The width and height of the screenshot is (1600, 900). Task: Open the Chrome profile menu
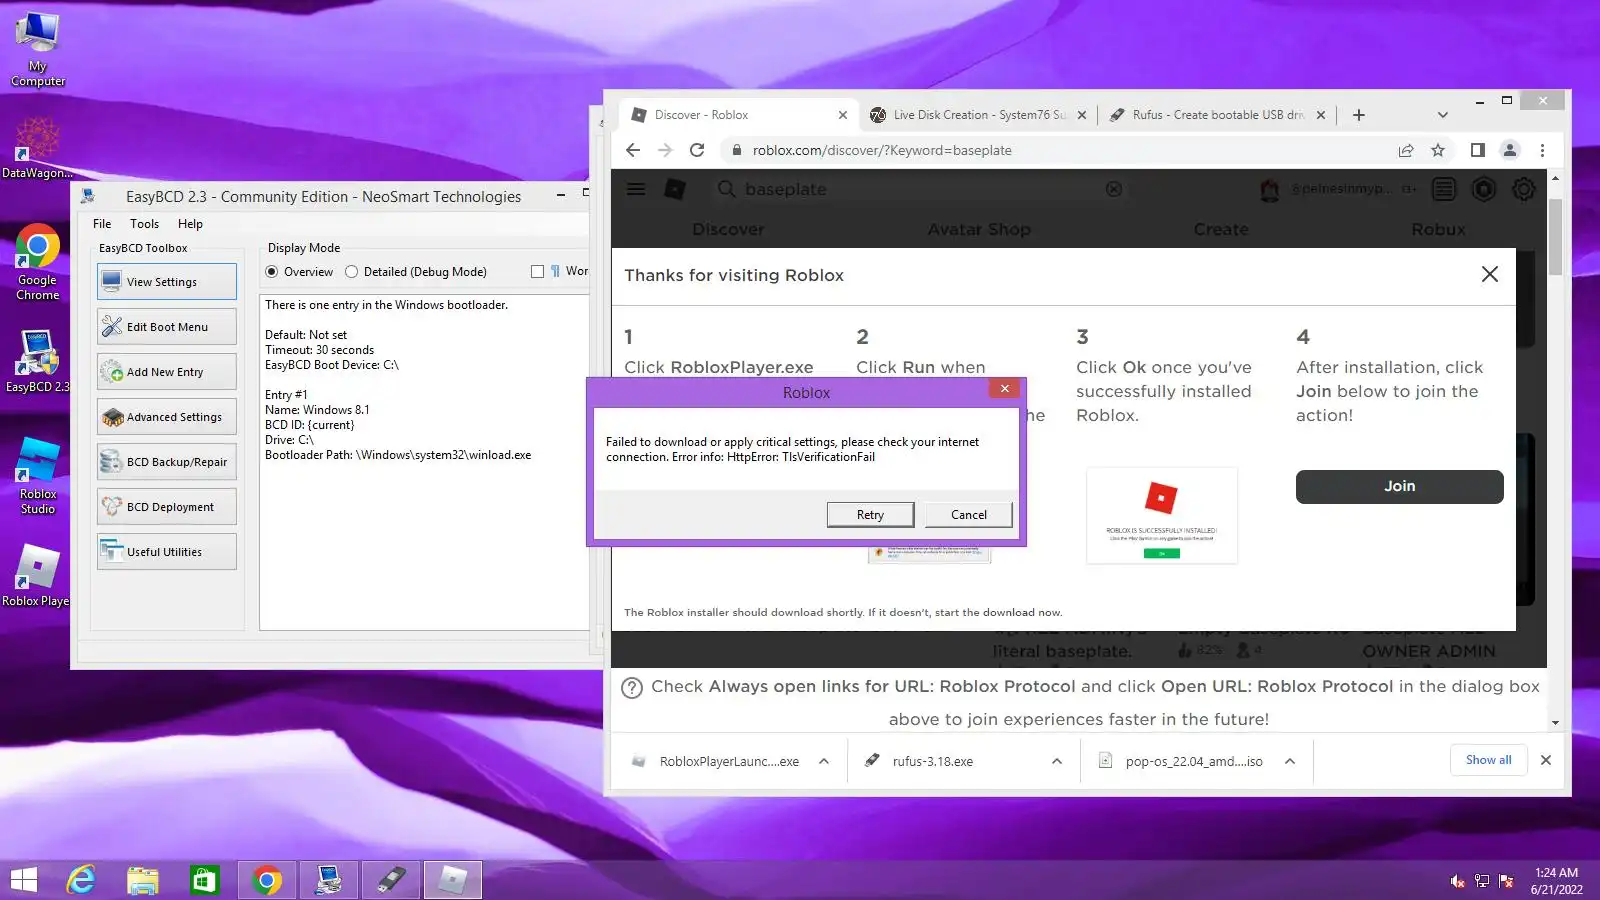click(x=1510, y=150)
